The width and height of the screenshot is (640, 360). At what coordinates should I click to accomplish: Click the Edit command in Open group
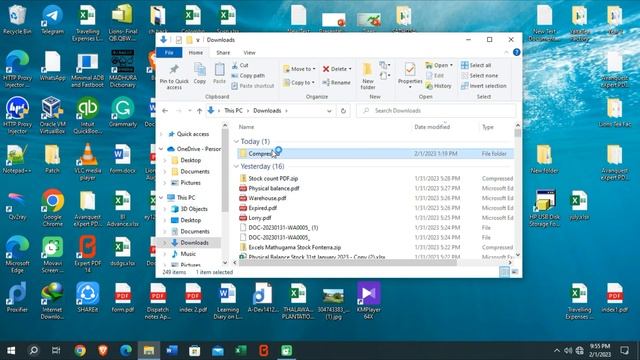point(435,76)
